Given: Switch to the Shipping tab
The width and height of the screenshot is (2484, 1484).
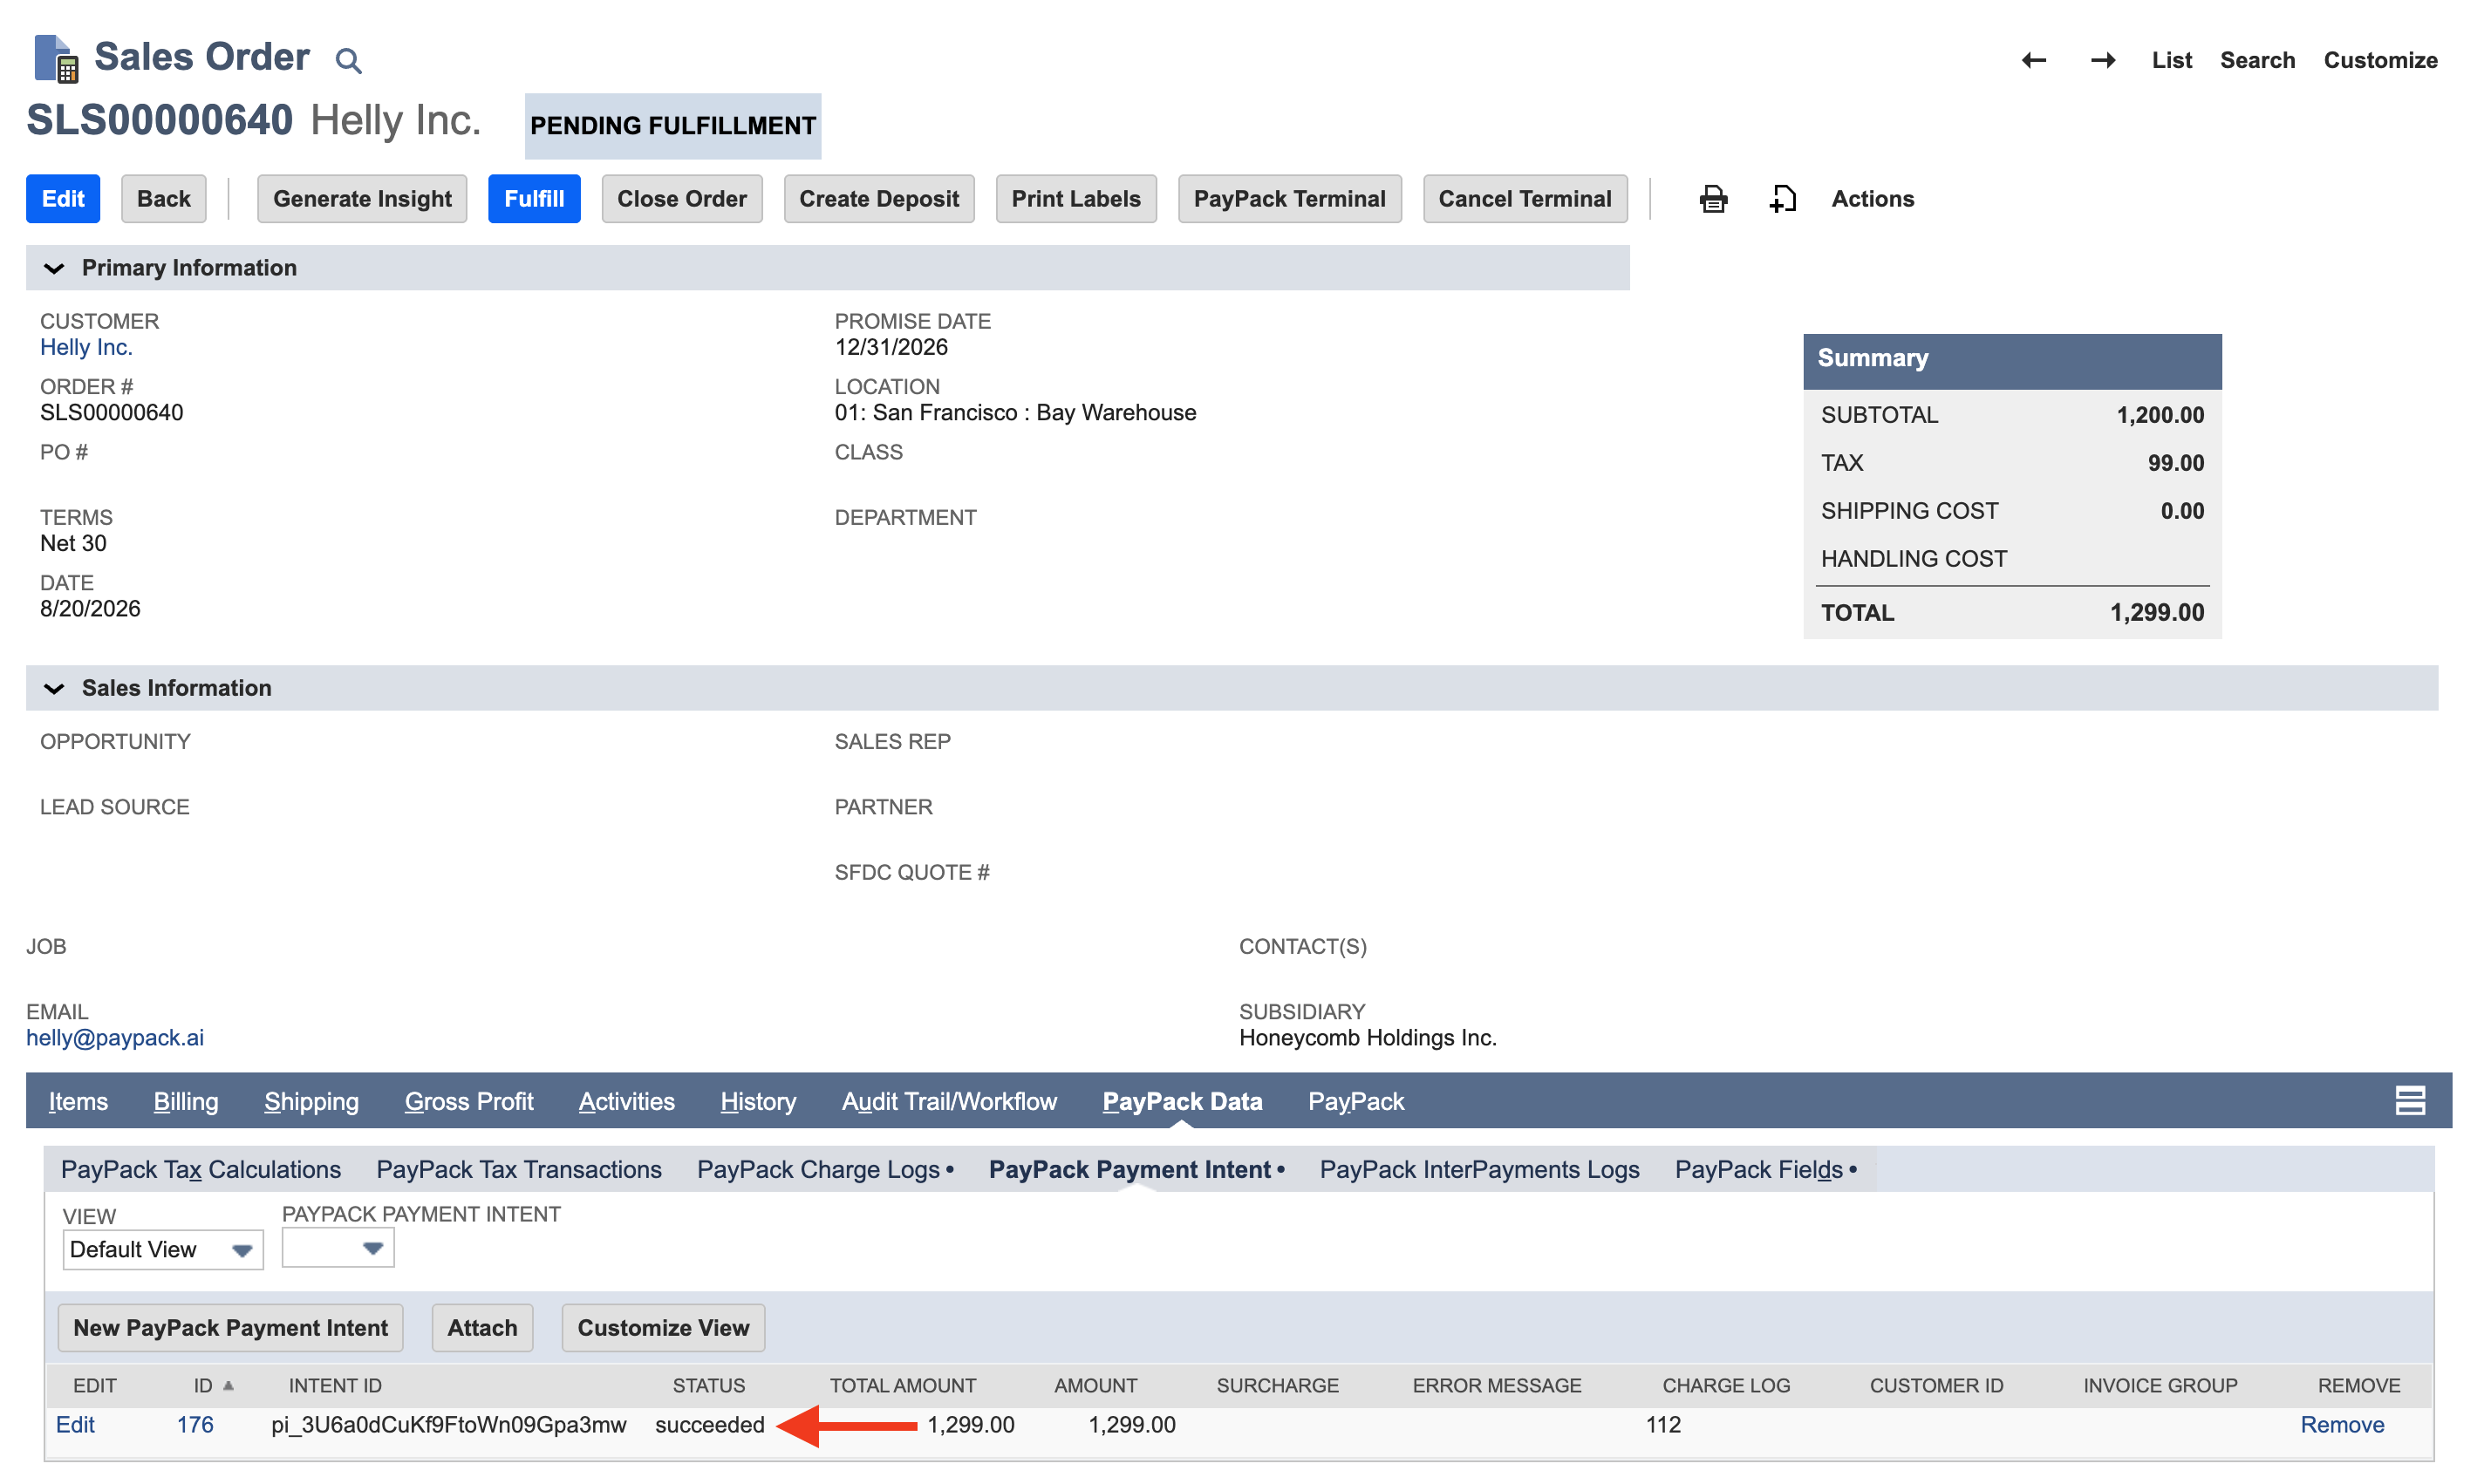Looking at the screenshot, I should point(311,1101).
